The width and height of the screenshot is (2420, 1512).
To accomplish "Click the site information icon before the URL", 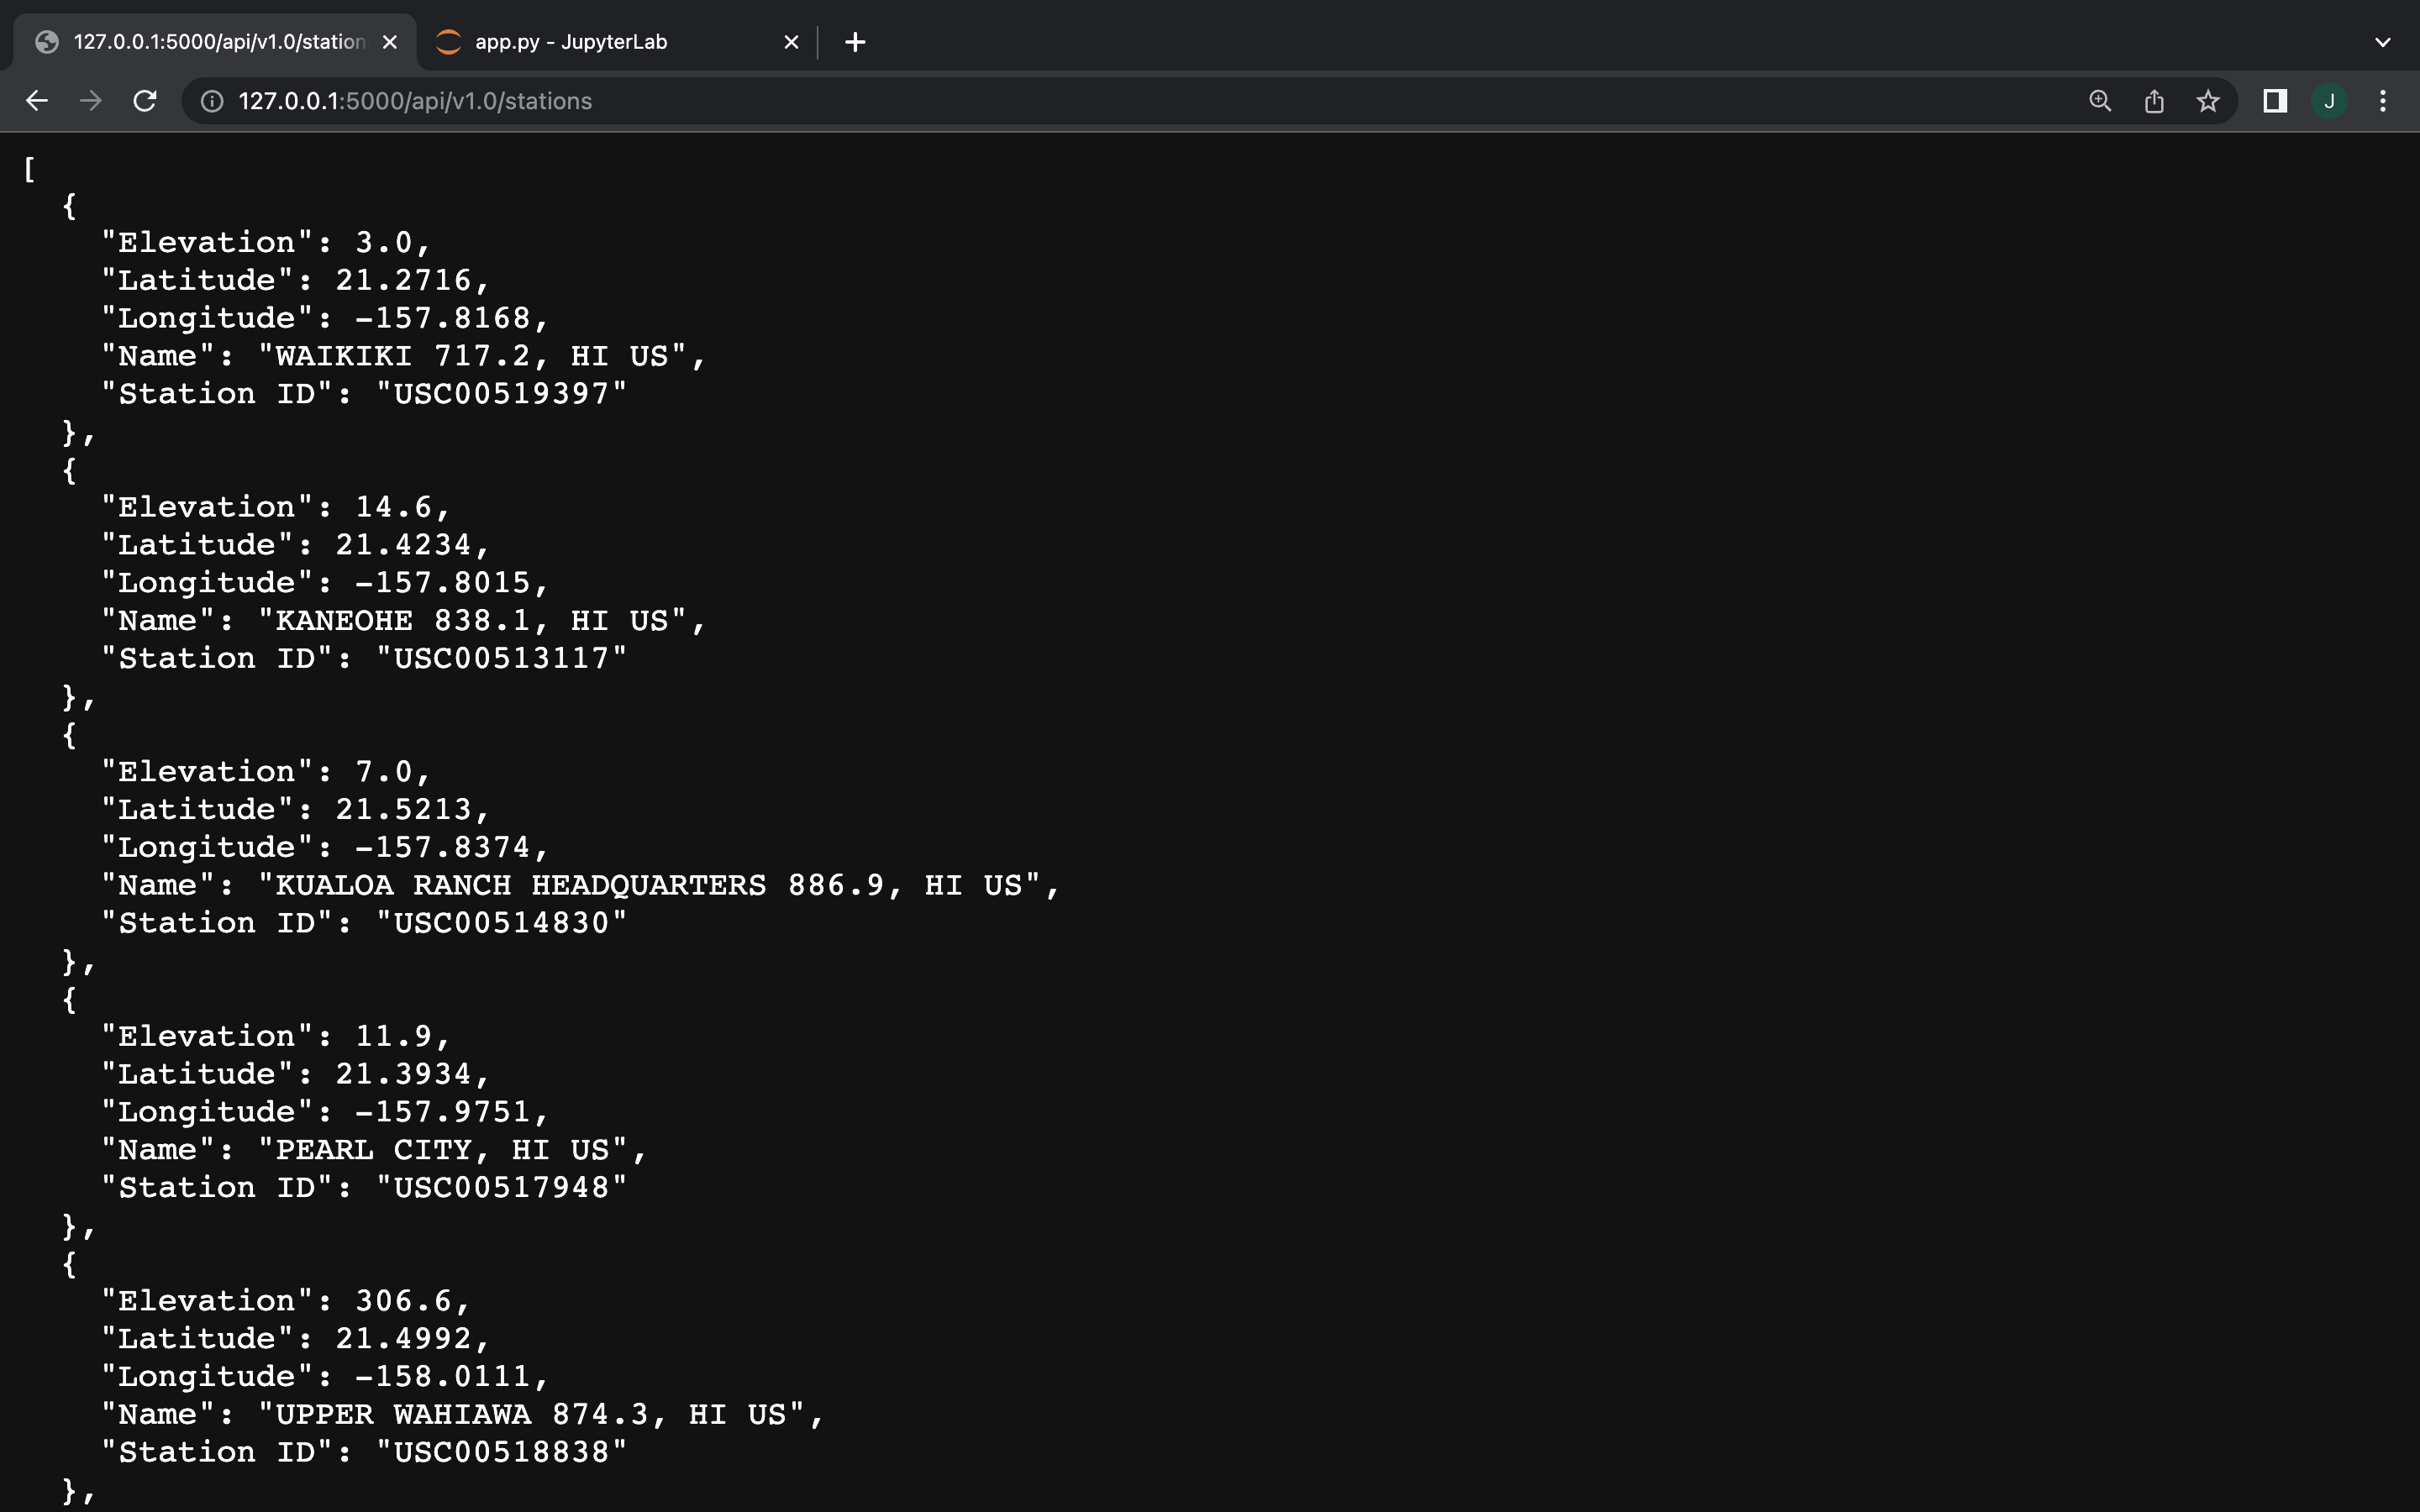I will click(x=212, y=101).
